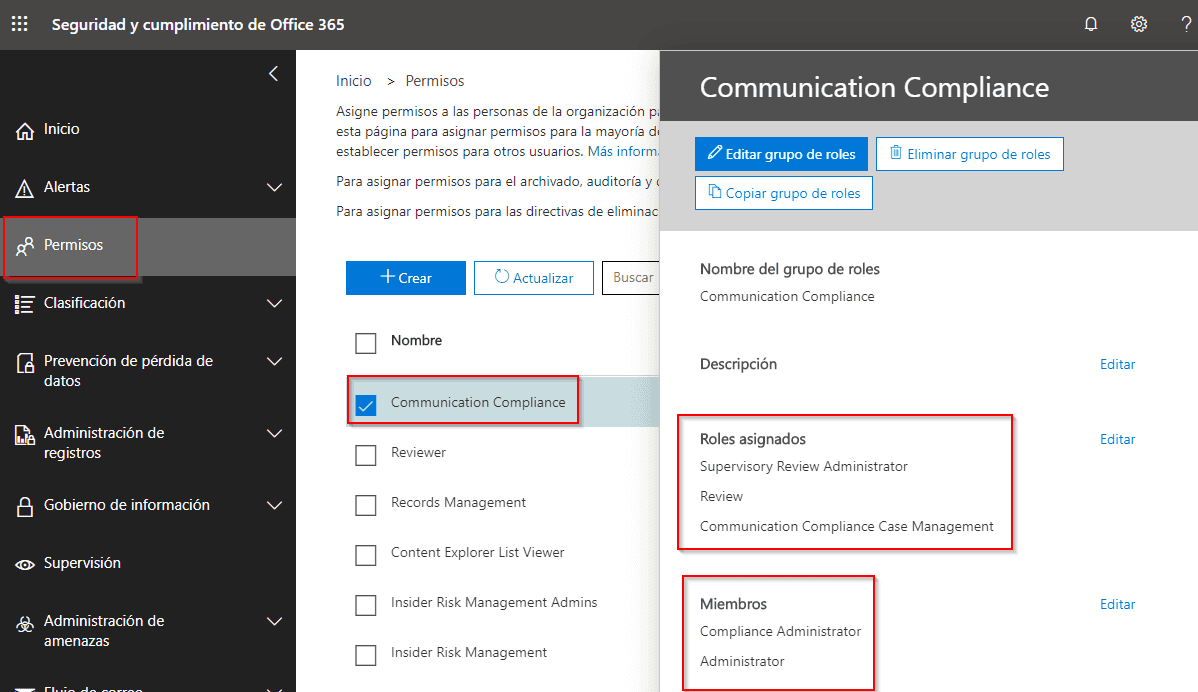Open Clasificación in the sidebar
The height and width of the screenshot is (692, 1198).
click(147, 303)
